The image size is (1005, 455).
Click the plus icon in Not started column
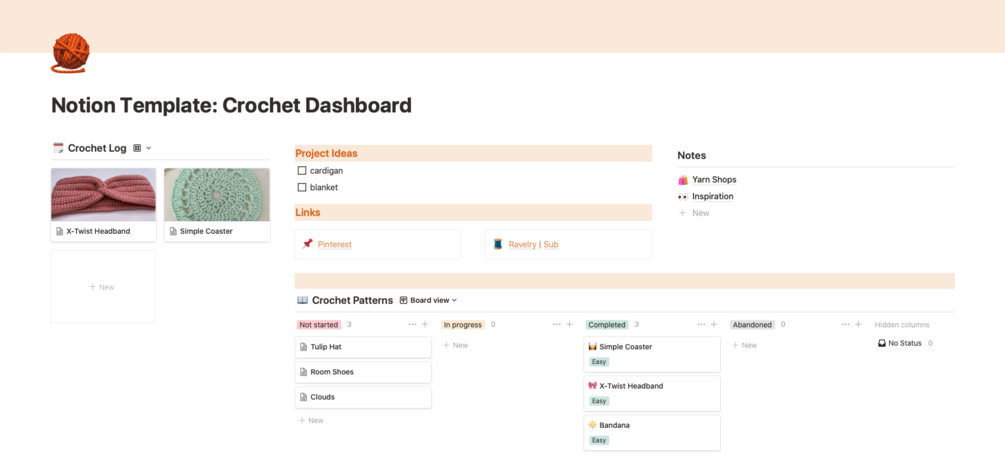point(425,324)
